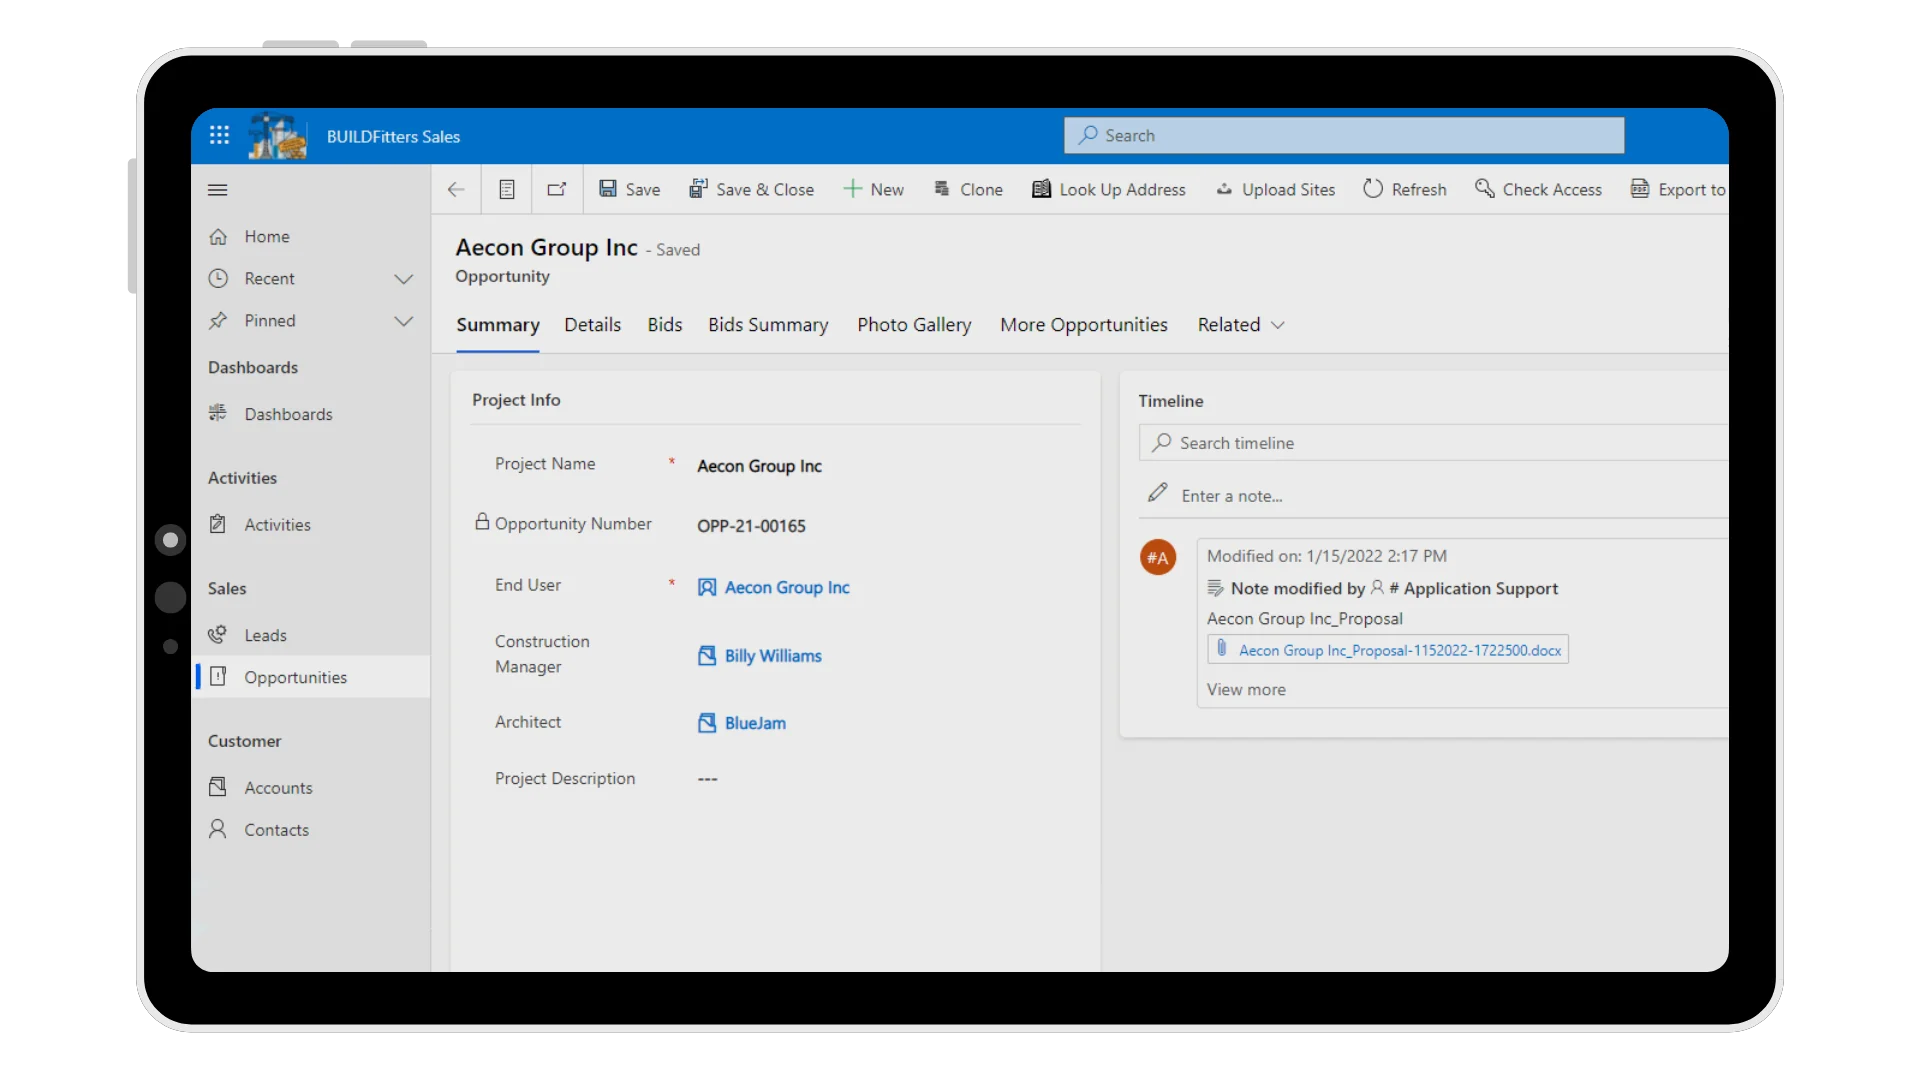This screenshot has width=1920, height=1080.
Task: Click the Upload Sites icon
Action: pyautogui.click(x=1224, y=190)
